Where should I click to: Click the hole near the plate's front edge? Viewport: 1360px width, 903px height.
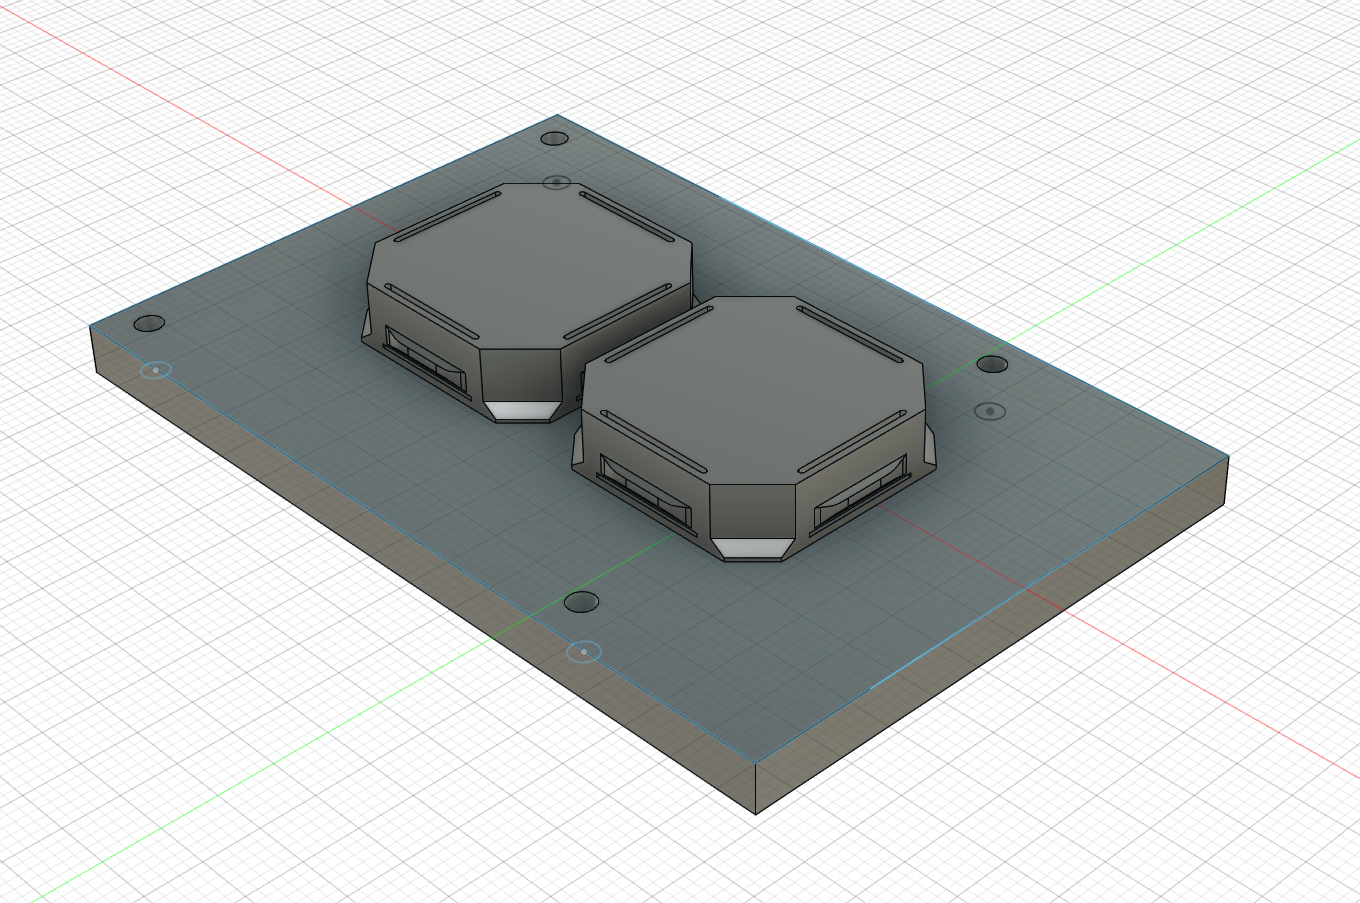click(581, 602)
